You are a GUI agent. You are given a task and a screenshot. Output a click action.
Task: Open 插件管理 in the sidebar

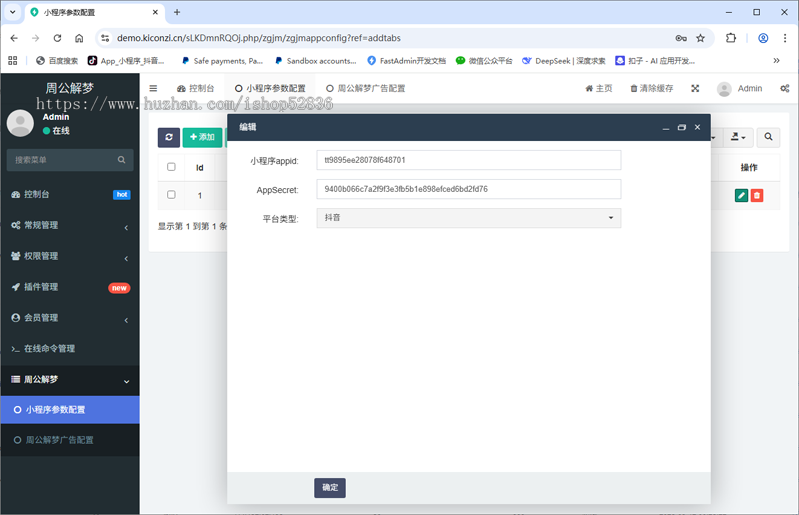pos(70,287)
